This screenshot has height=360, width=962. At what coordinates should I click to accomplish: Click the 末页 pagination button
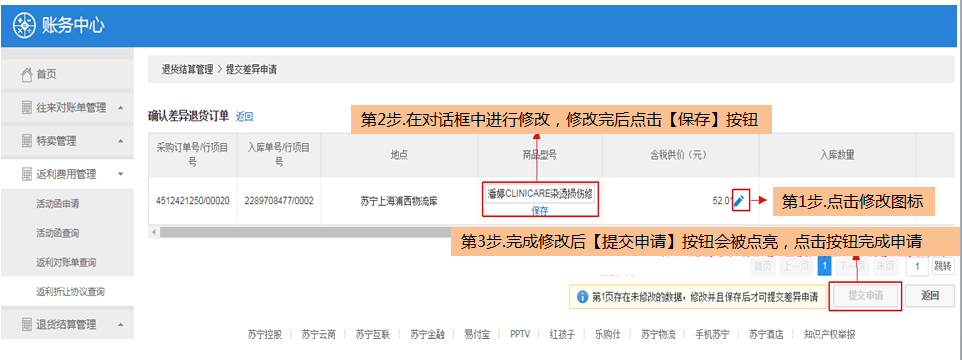885,266
